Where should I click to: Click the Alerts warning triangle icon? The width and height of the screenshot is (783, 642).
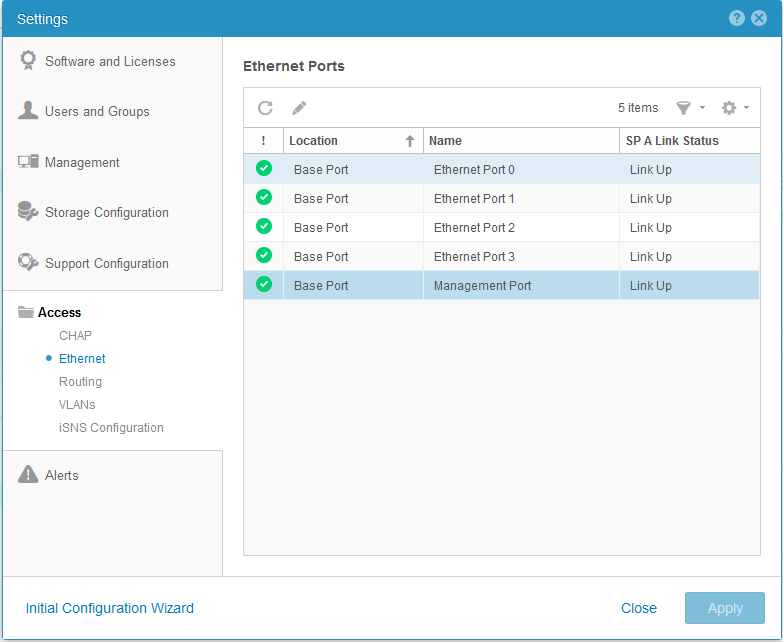point(28,475)
